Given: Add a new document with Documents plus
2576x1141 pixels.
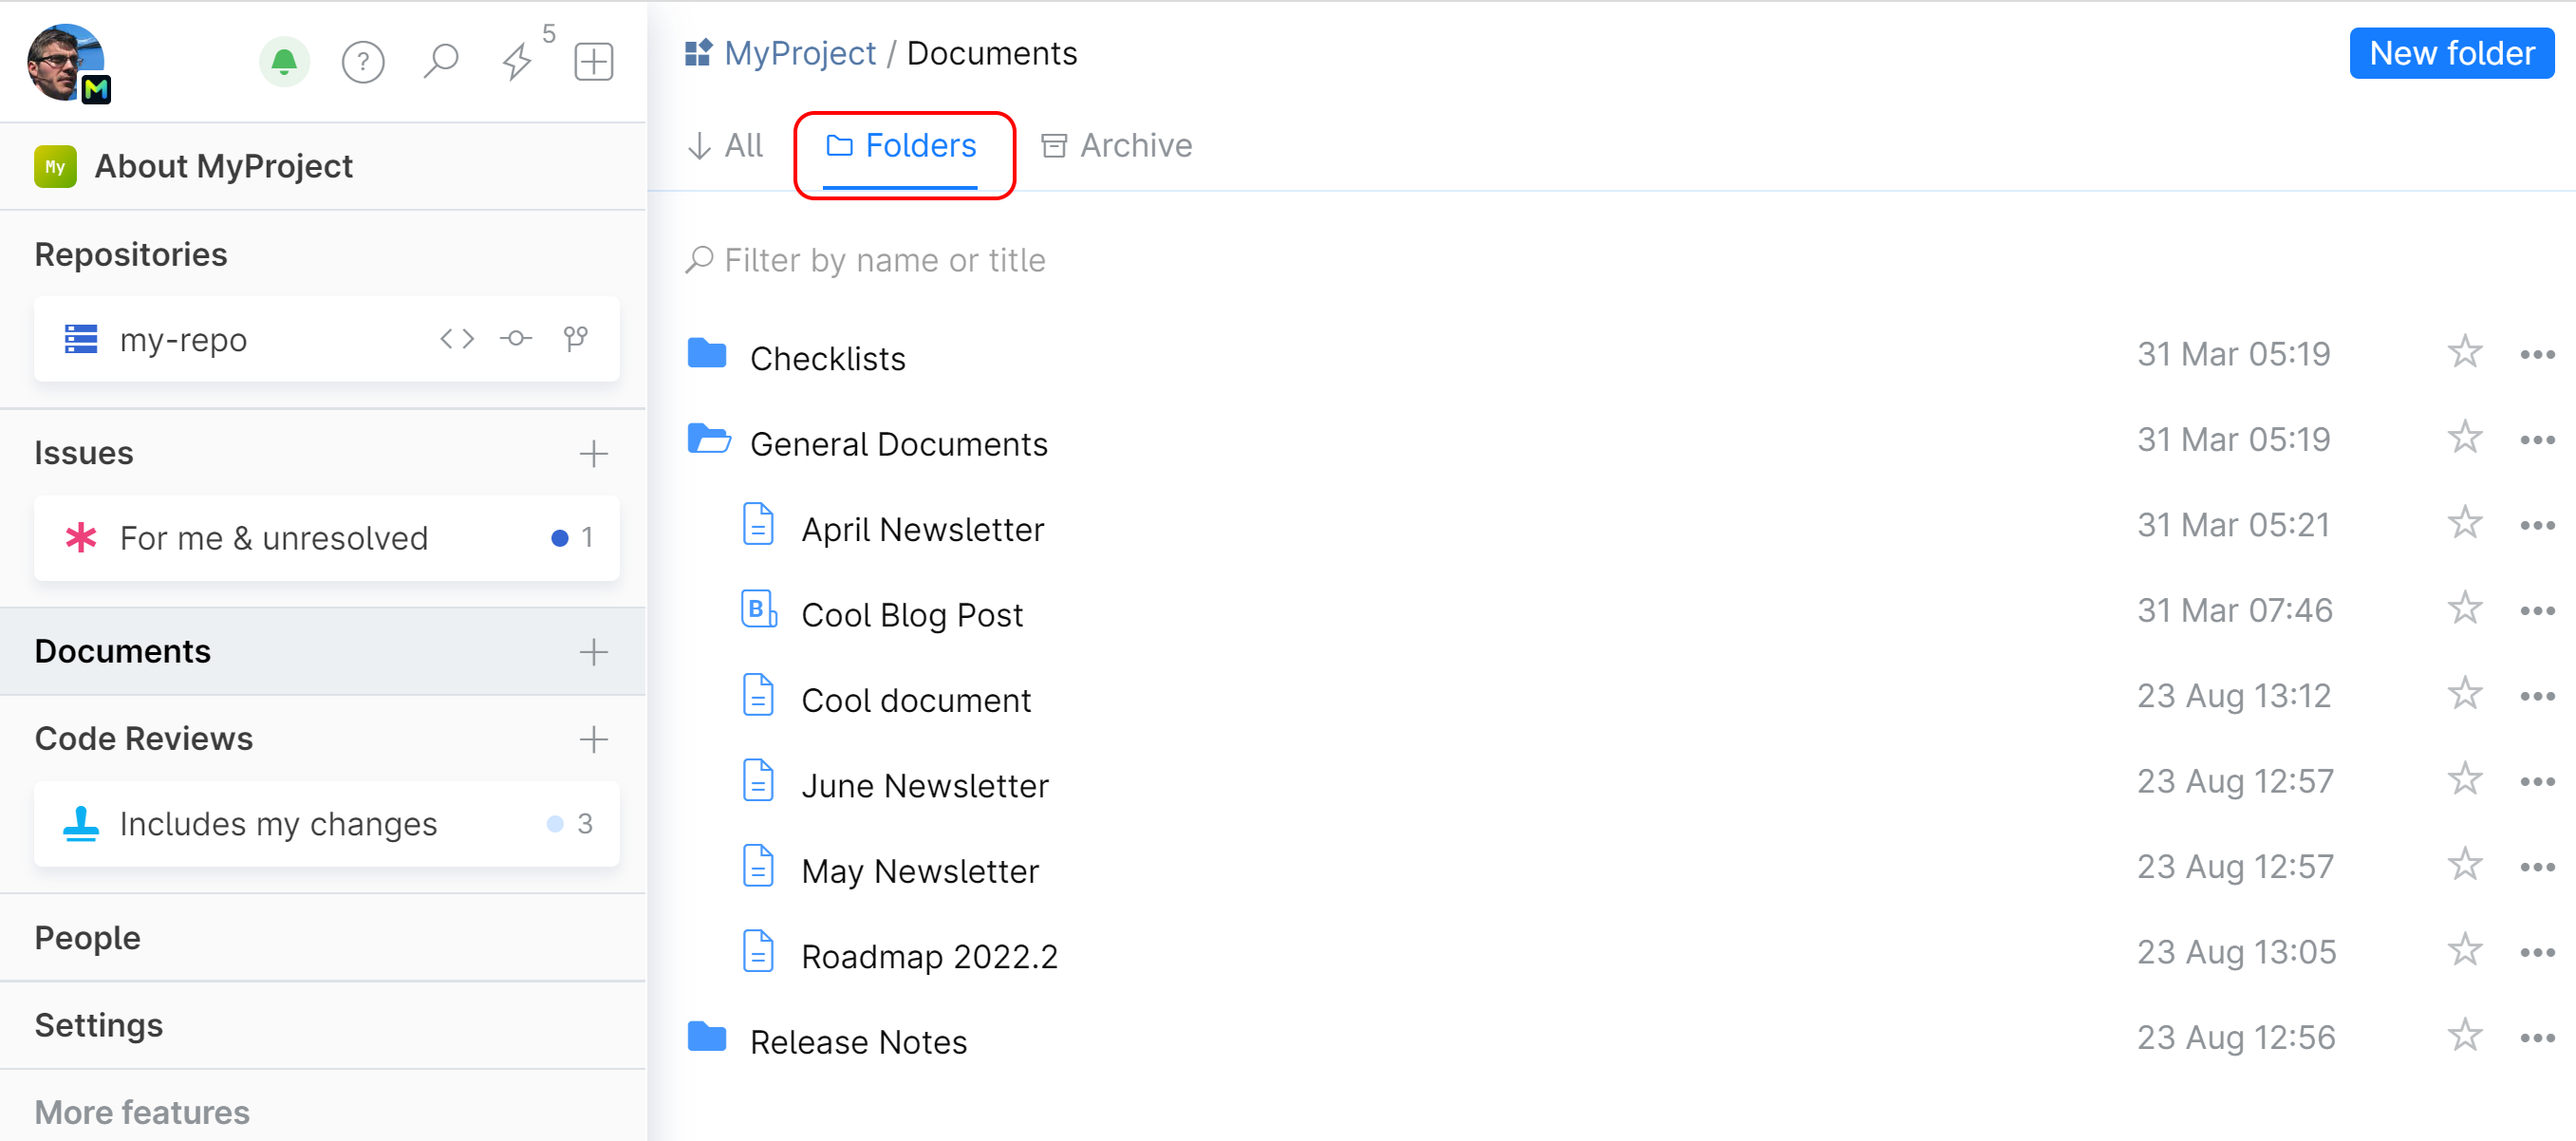Looking at the screenshot, I should point(593,652).
